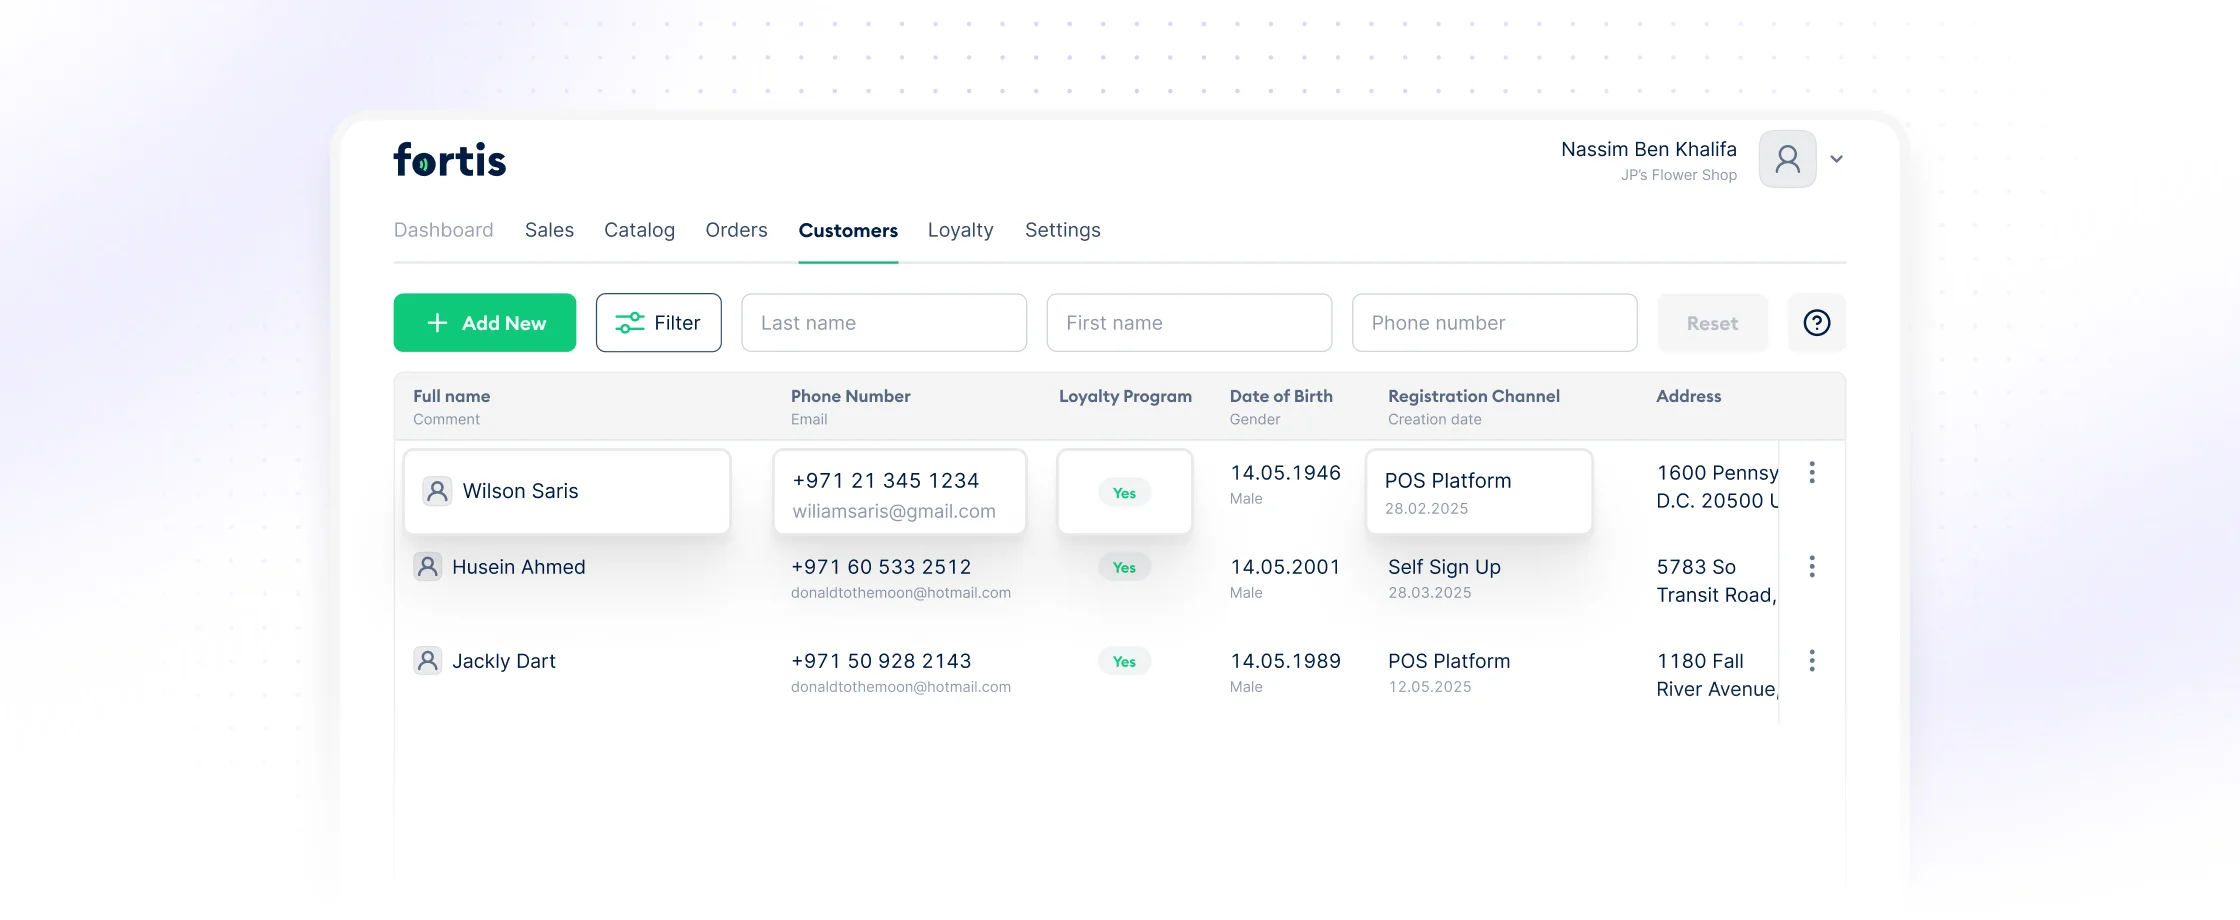Click the Full name column header
Viewport: 2240px width, 920px height.
(x=451, y=396)
